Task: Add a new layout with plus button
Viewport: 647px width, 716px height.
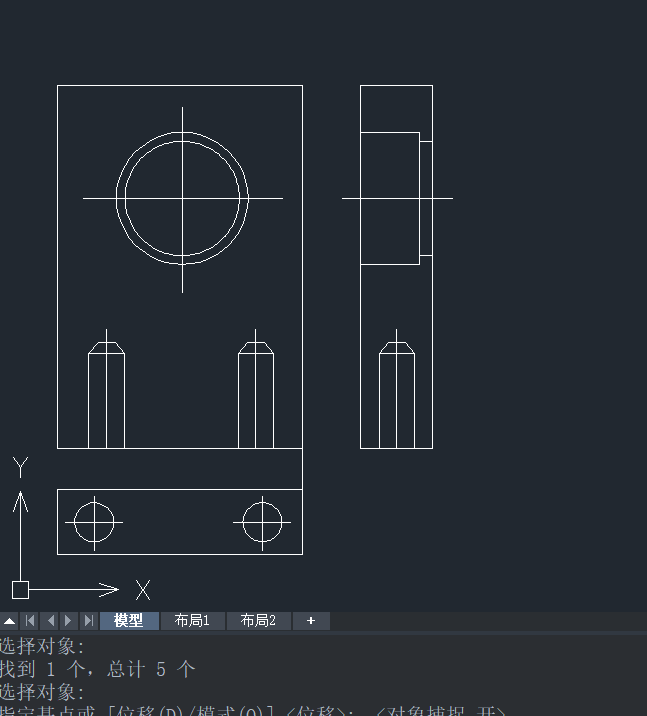Action: coord(311,621)
